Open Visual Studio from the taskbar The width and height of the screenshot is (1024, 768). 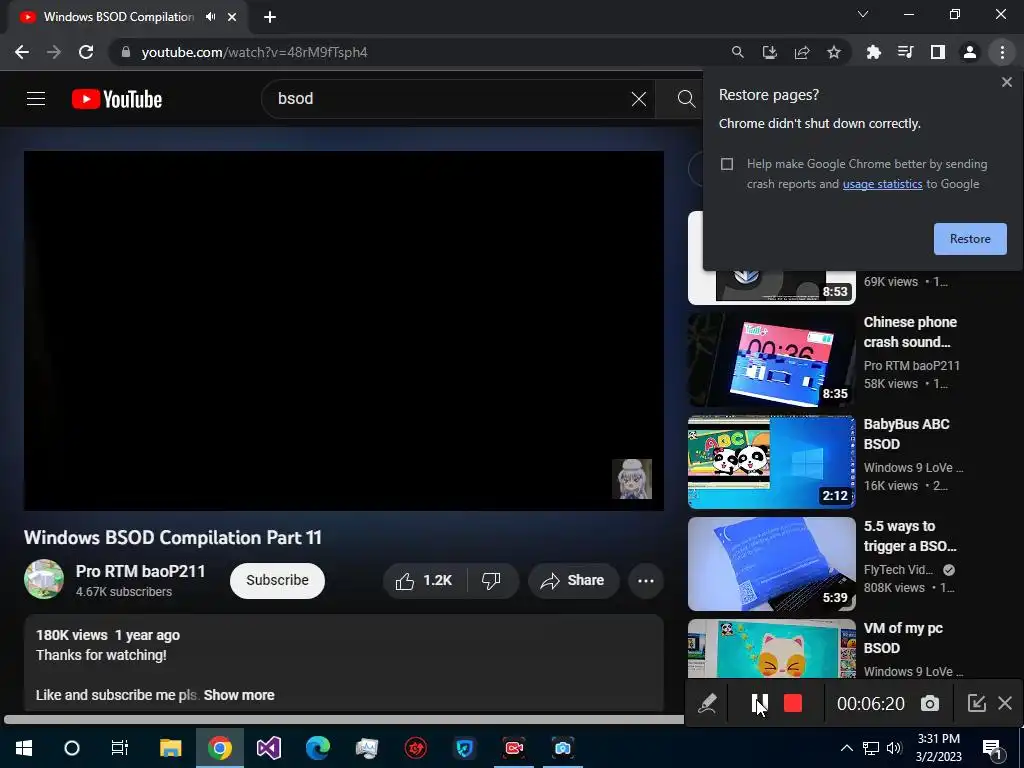pos(268,748)
